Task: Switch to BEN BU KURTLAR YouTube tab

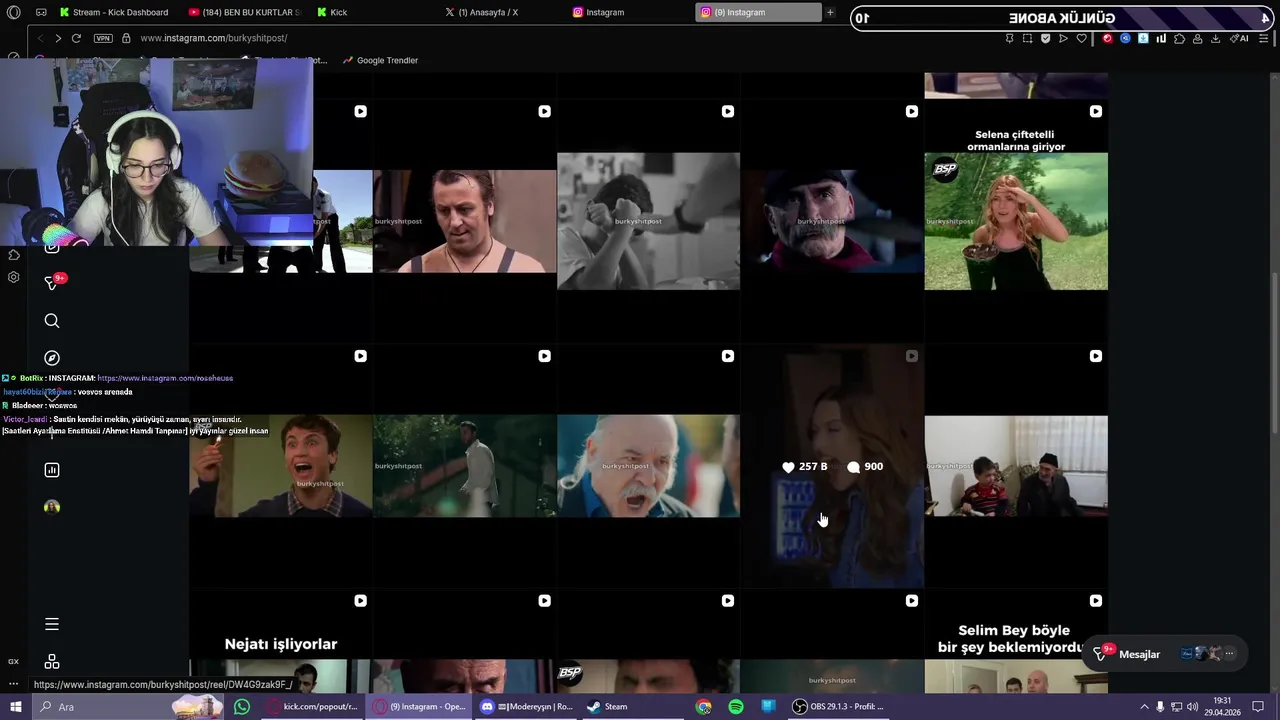Action: 244,12
